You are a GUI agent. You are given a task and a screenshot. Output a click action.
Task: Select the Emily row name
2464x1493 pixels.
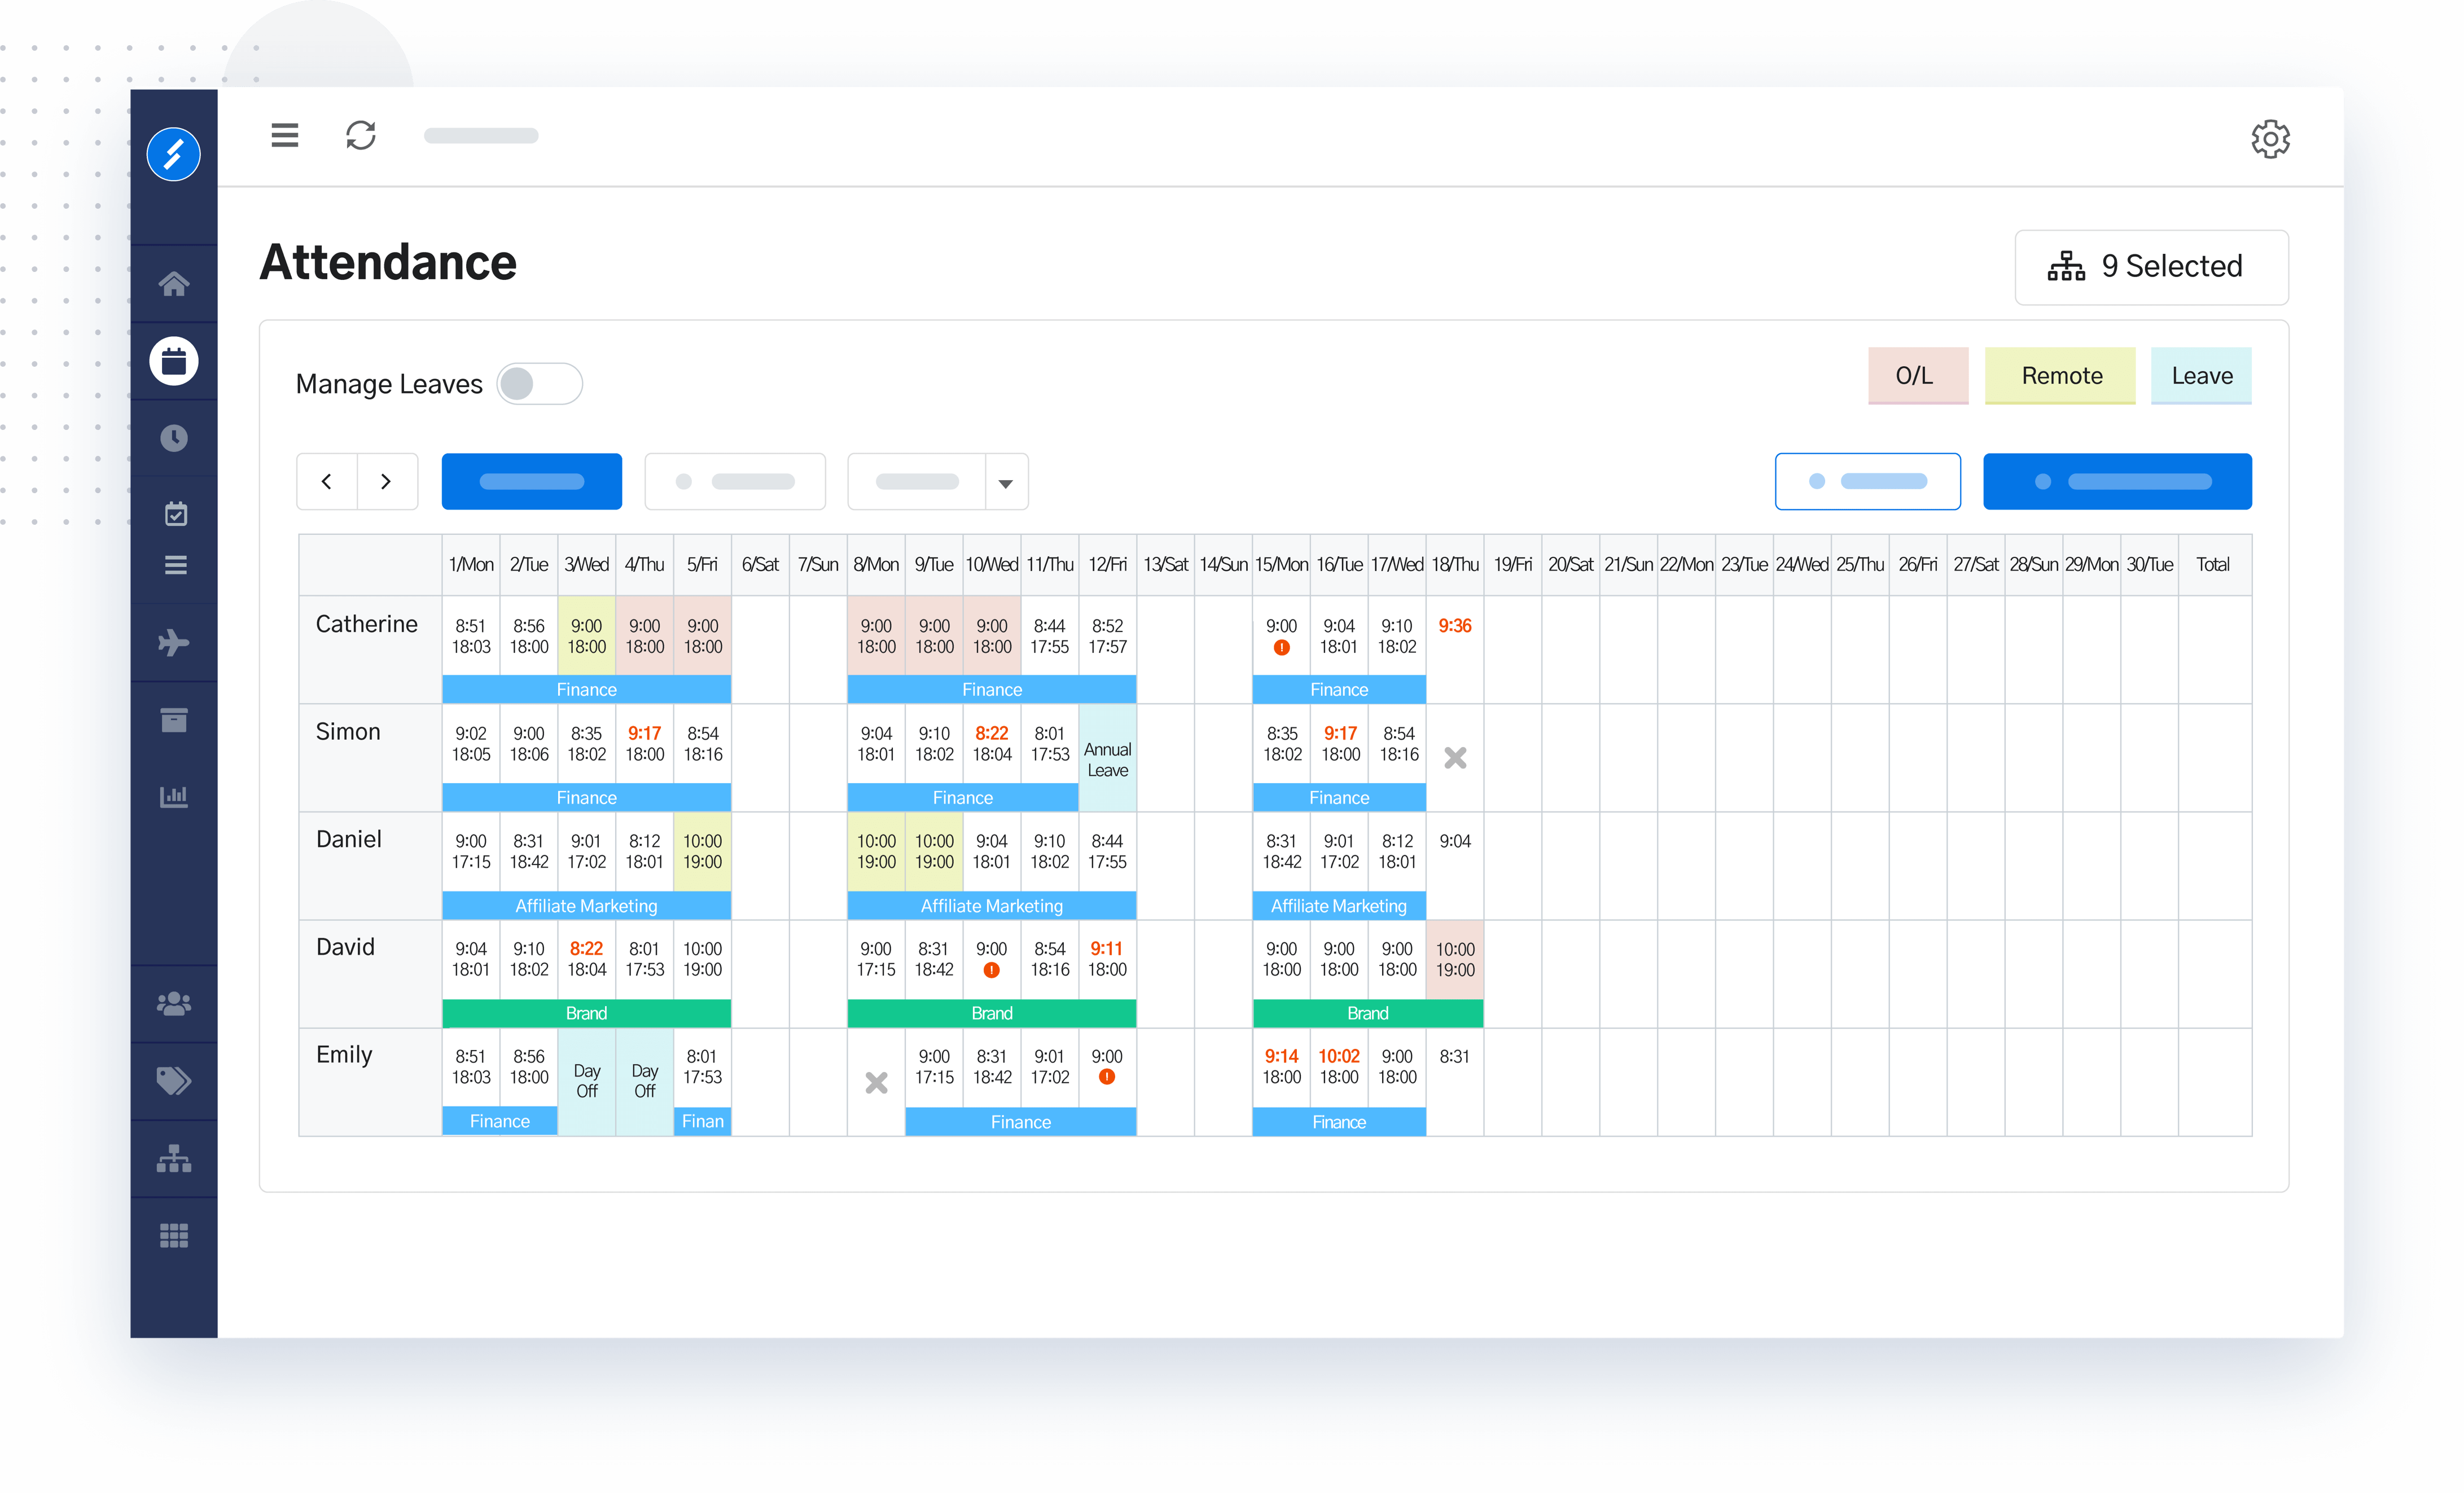344,1055
